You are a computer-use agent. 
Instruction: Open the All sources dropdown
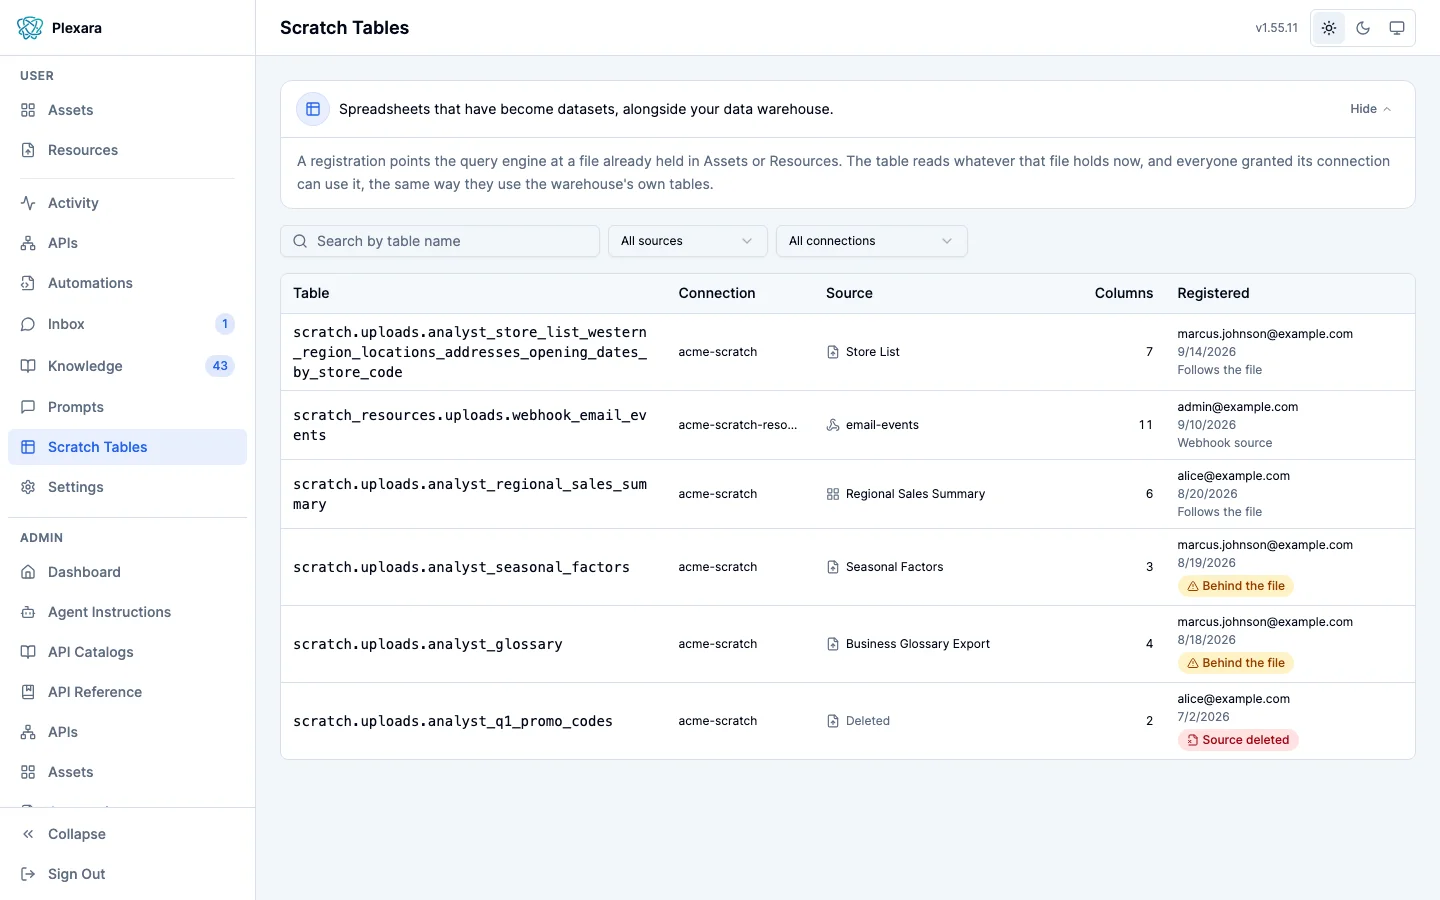(x=688, y=241)
